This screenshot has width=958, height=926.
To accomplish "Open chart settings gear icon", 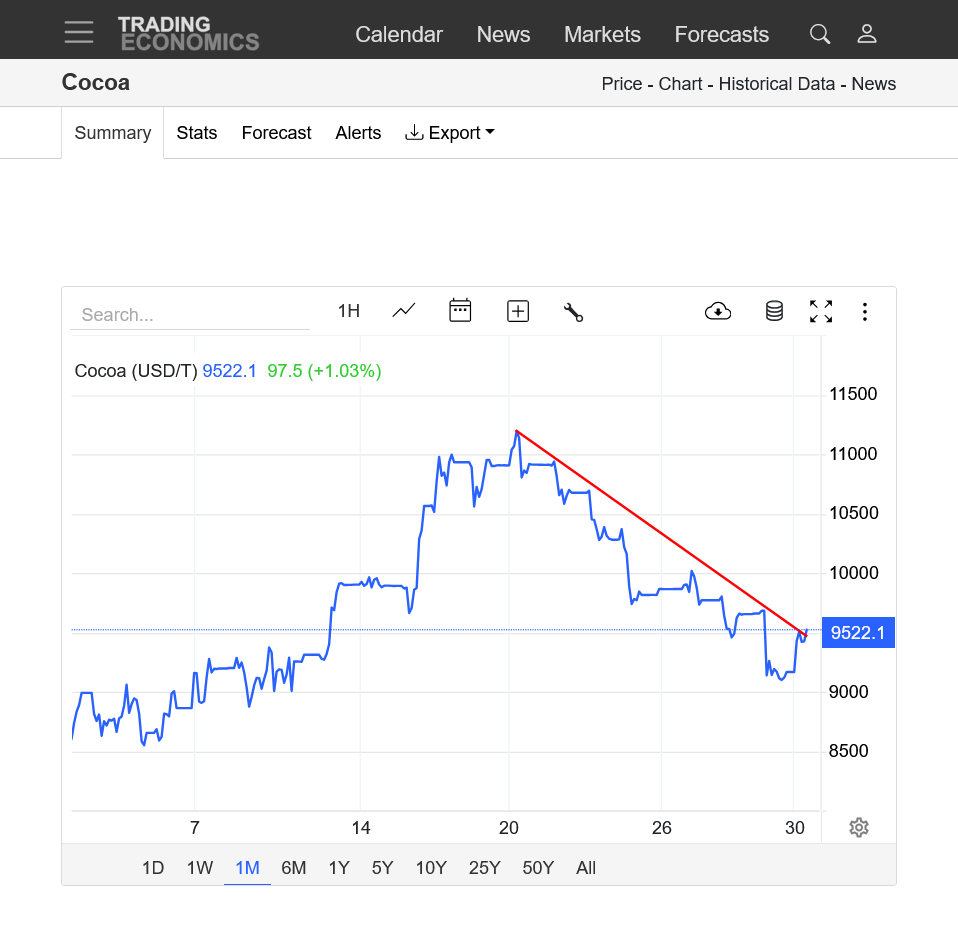I will (858, 827).
